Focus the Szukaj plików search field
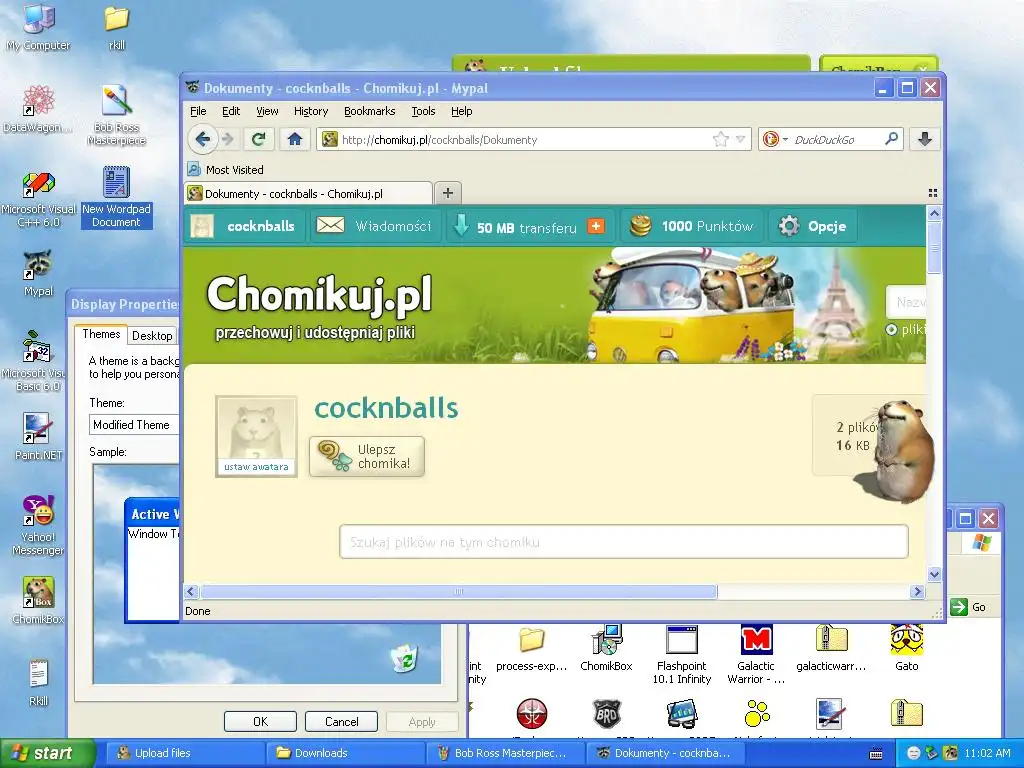This screenshot has width=1024, height=768. point(624,541)
